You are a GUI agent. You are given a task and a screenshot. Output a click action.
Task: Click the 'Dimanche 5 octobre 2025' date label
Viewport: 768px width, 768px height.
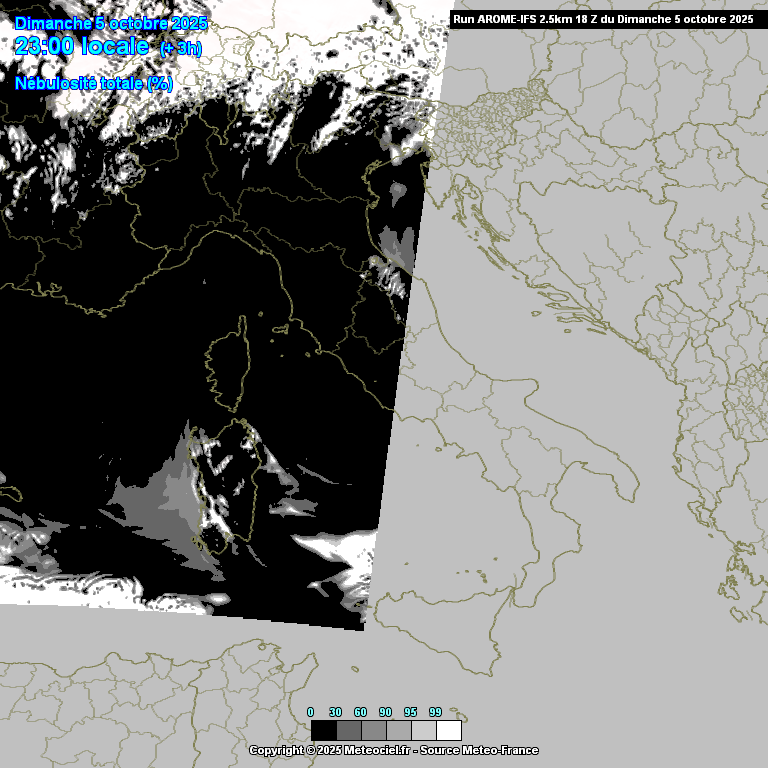[111, 23]
